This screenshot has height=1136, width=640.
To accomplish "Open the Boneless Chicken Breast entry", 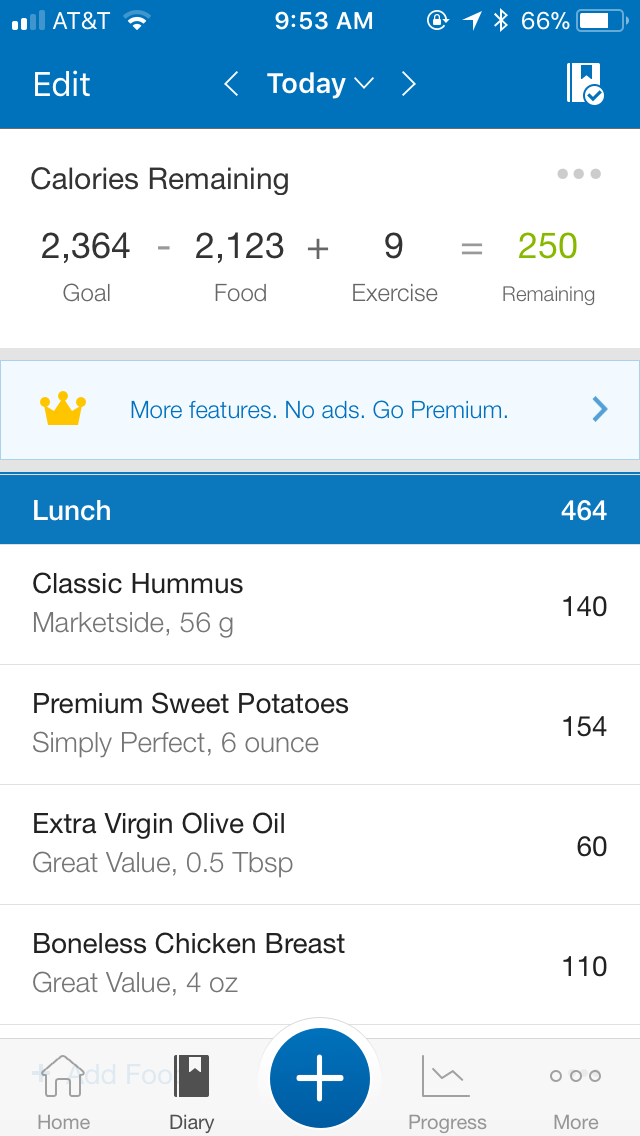I will click(320, 964).
